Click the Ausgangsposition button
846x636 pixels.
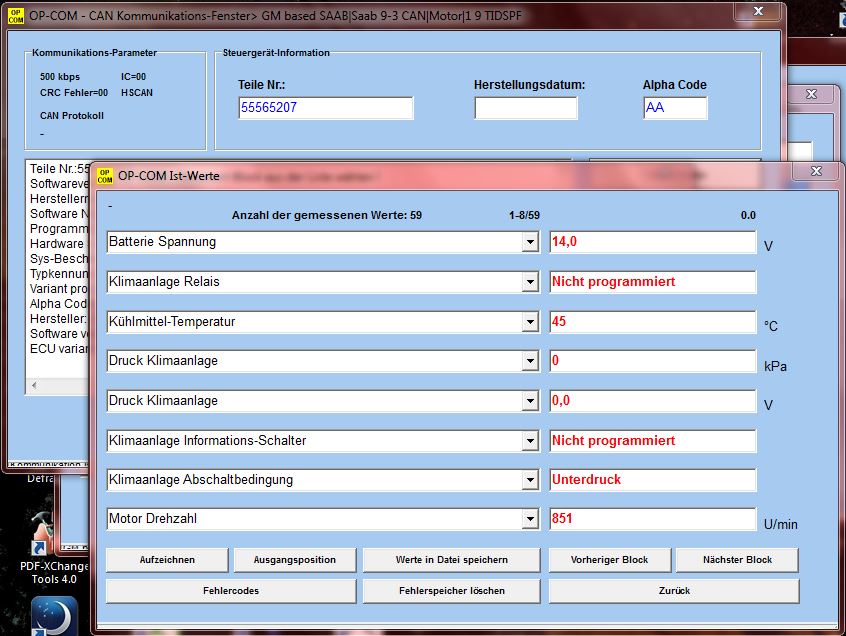295,560
